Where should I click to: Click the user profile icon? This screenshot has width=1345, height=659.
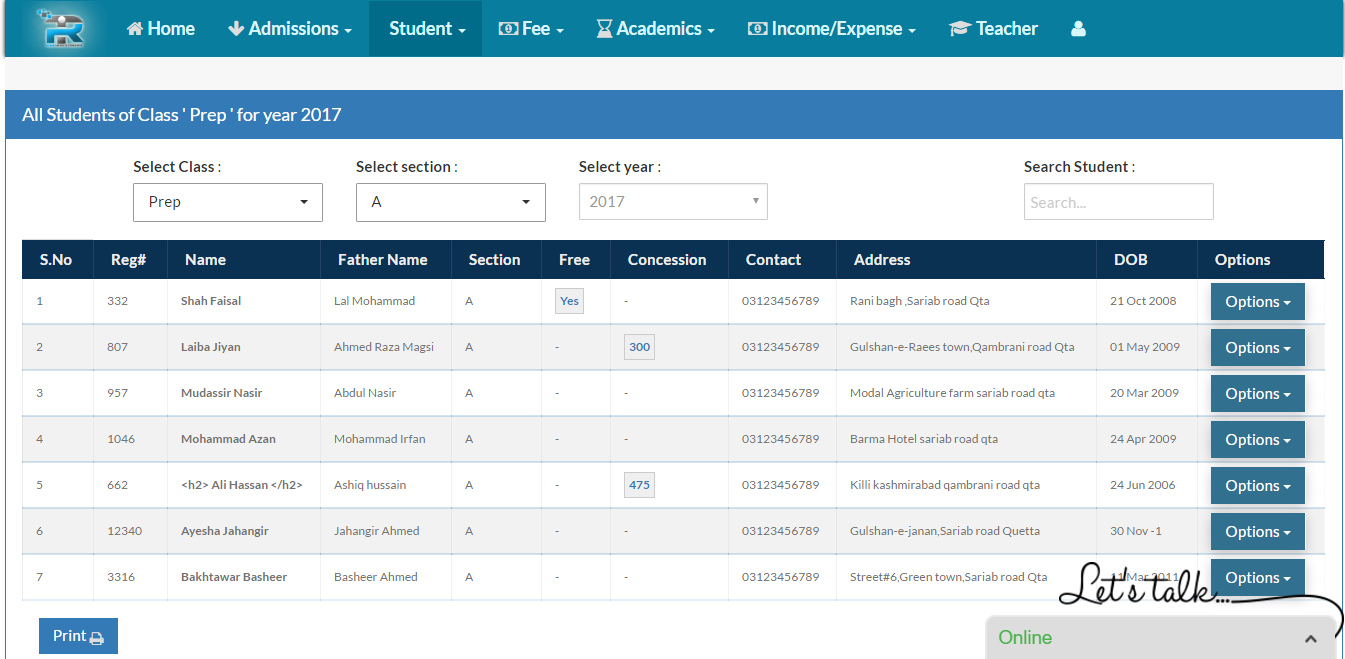[x=1078, y=29]
